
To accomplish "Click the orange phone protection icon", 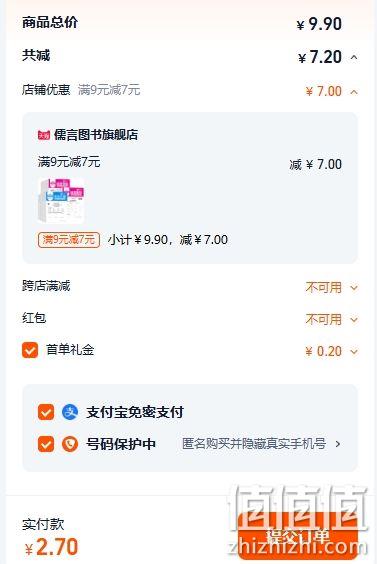I will [70, 444].
